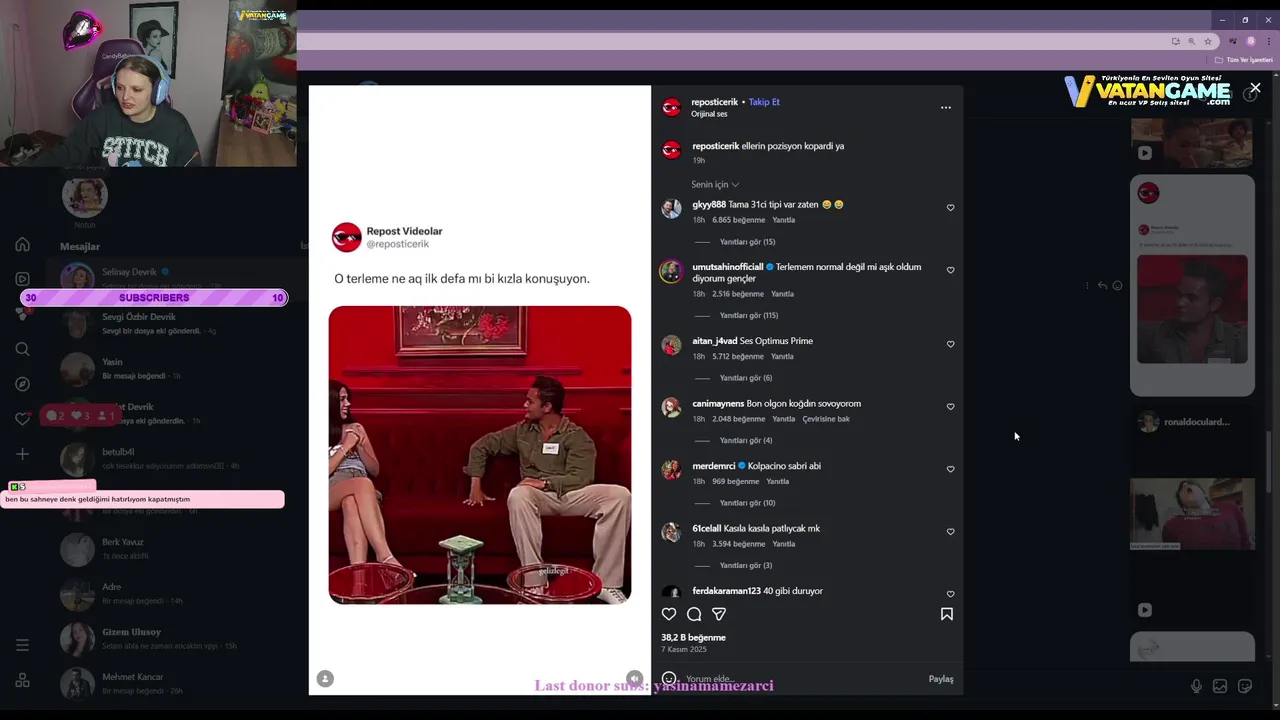Save the post with the bookmark icon
This screenshot has width=1280, height=720.
(946, 614)
